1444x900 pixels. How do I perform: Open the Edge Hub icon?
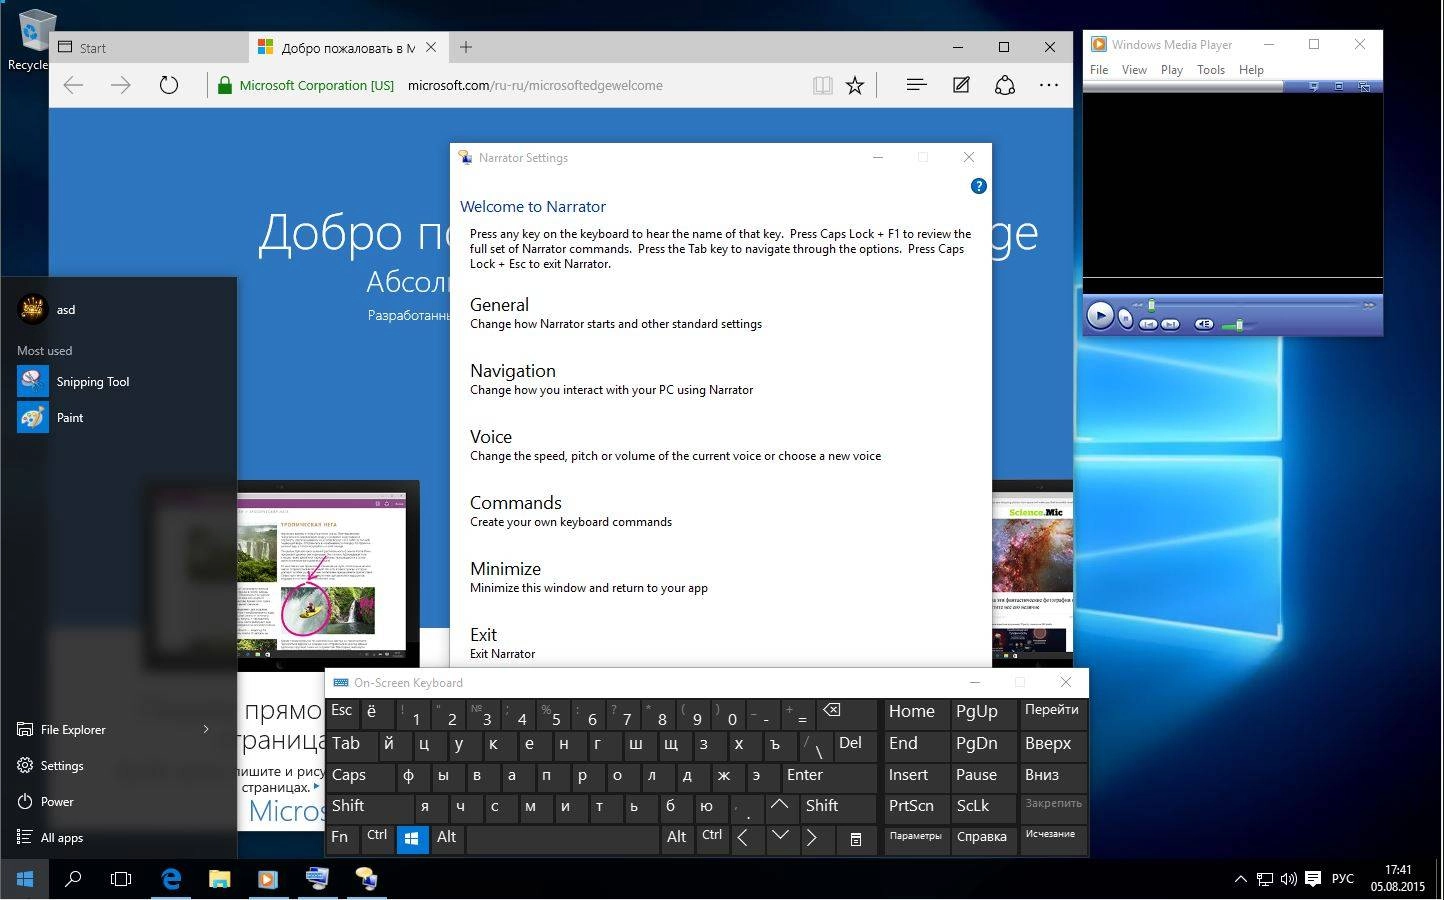pyautogui.click(x=916, y=85)
